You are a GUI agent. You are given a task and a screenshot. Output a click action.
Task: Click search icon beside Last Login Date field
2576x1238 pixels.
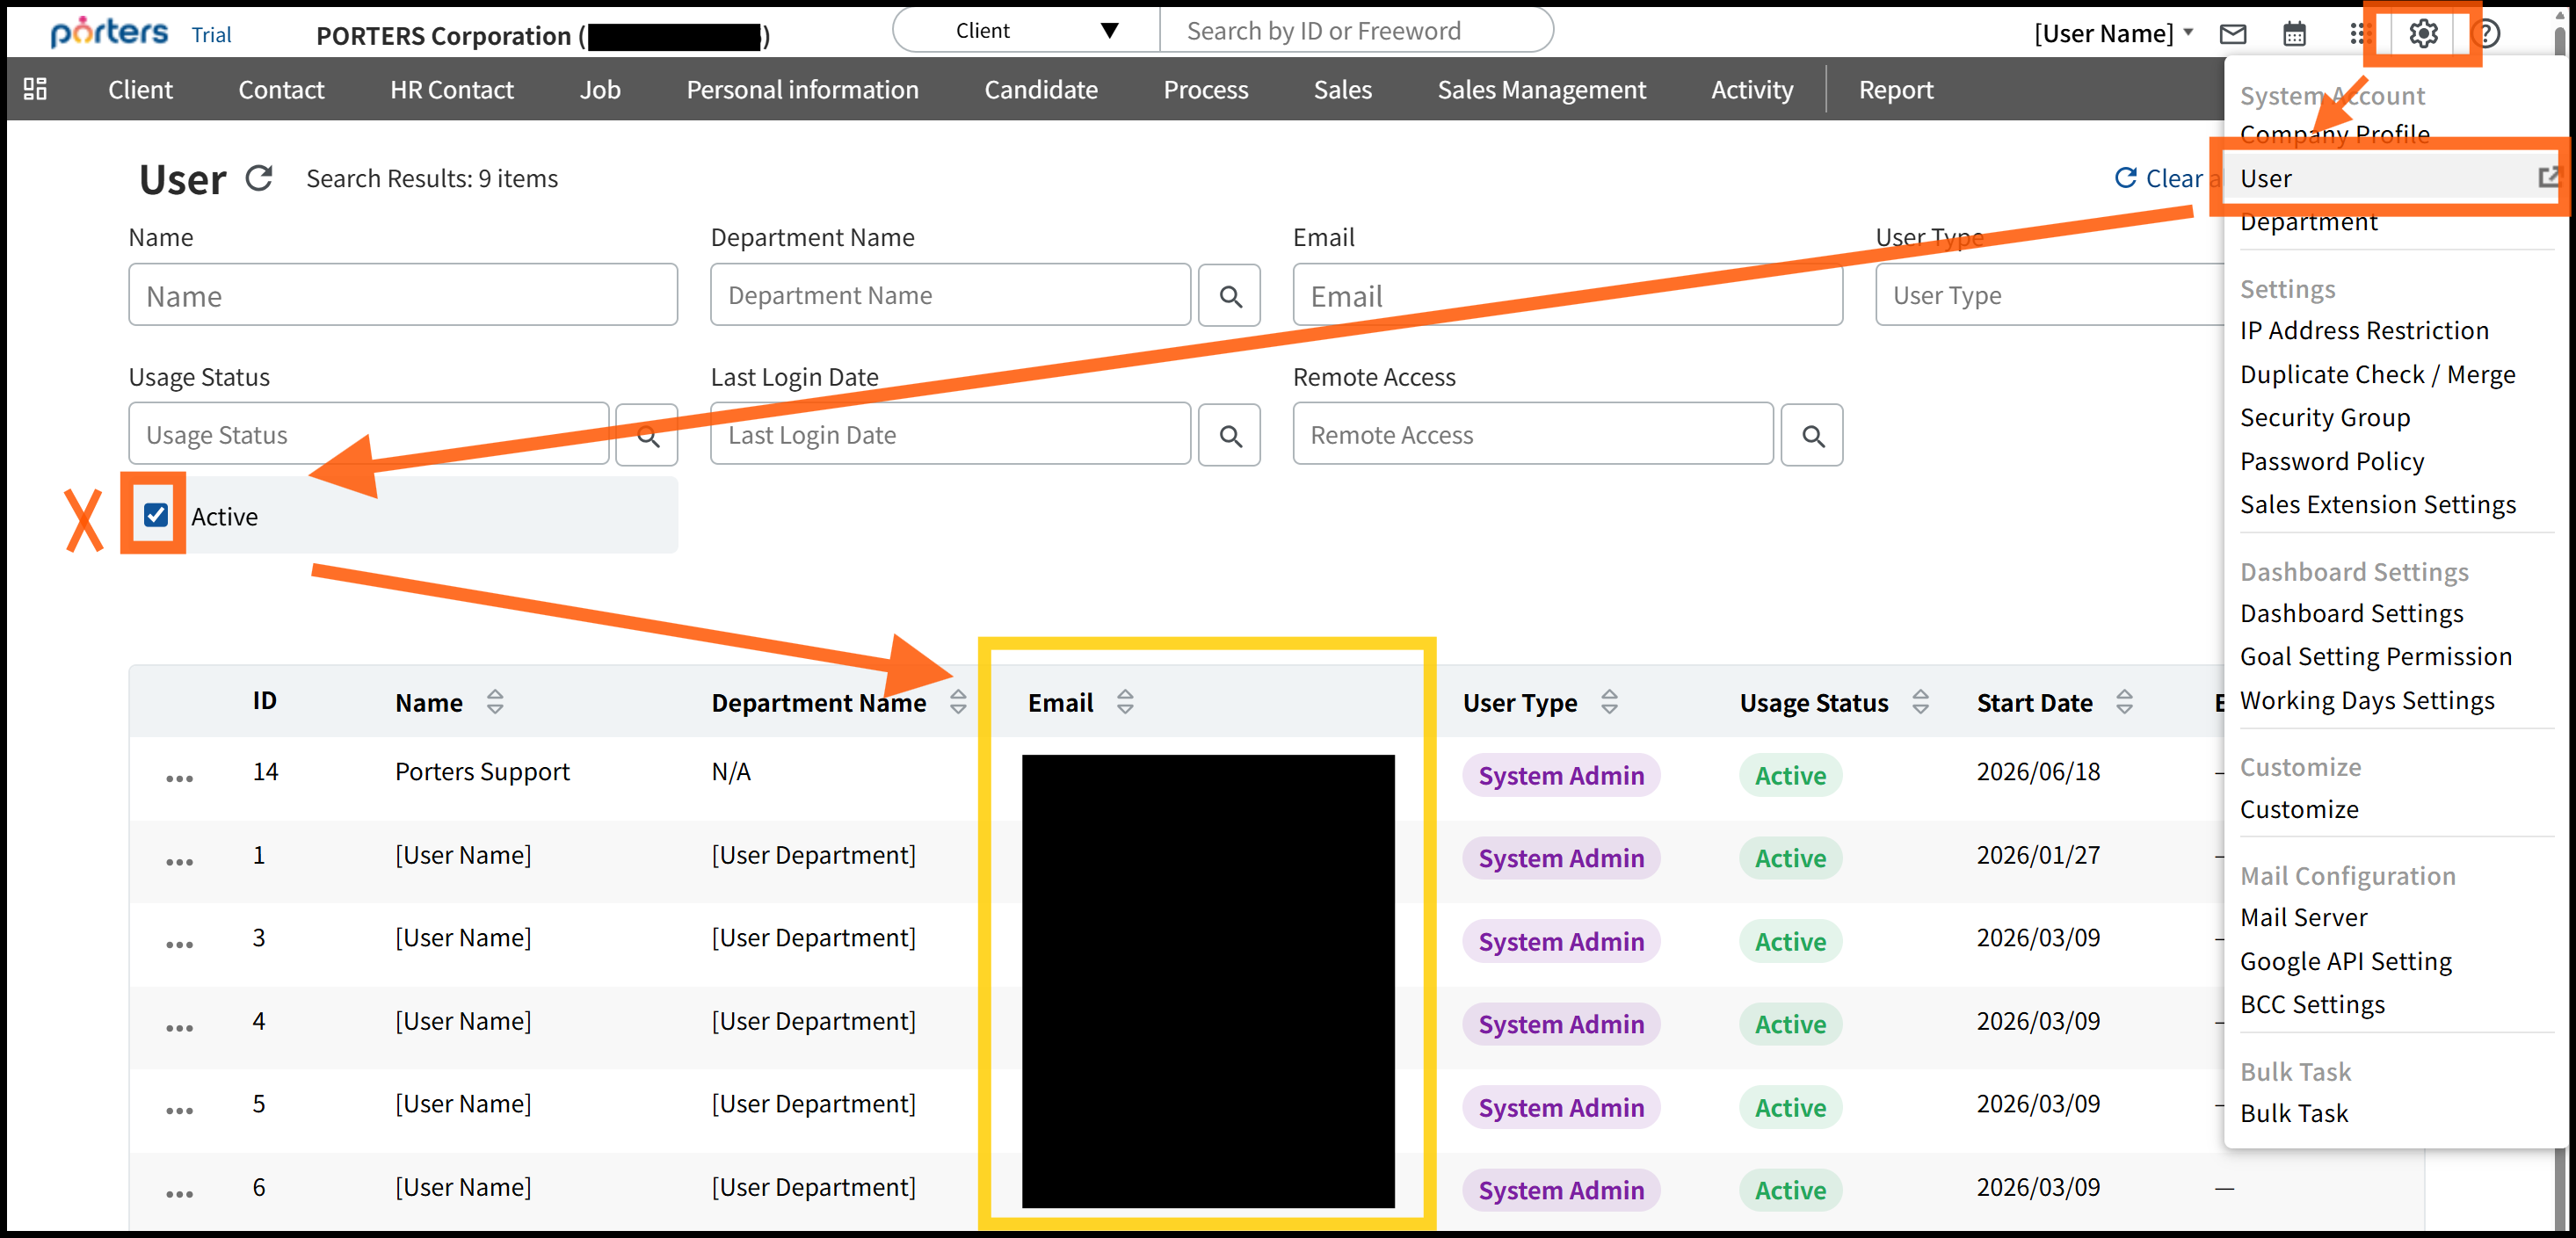(1230, 435)
